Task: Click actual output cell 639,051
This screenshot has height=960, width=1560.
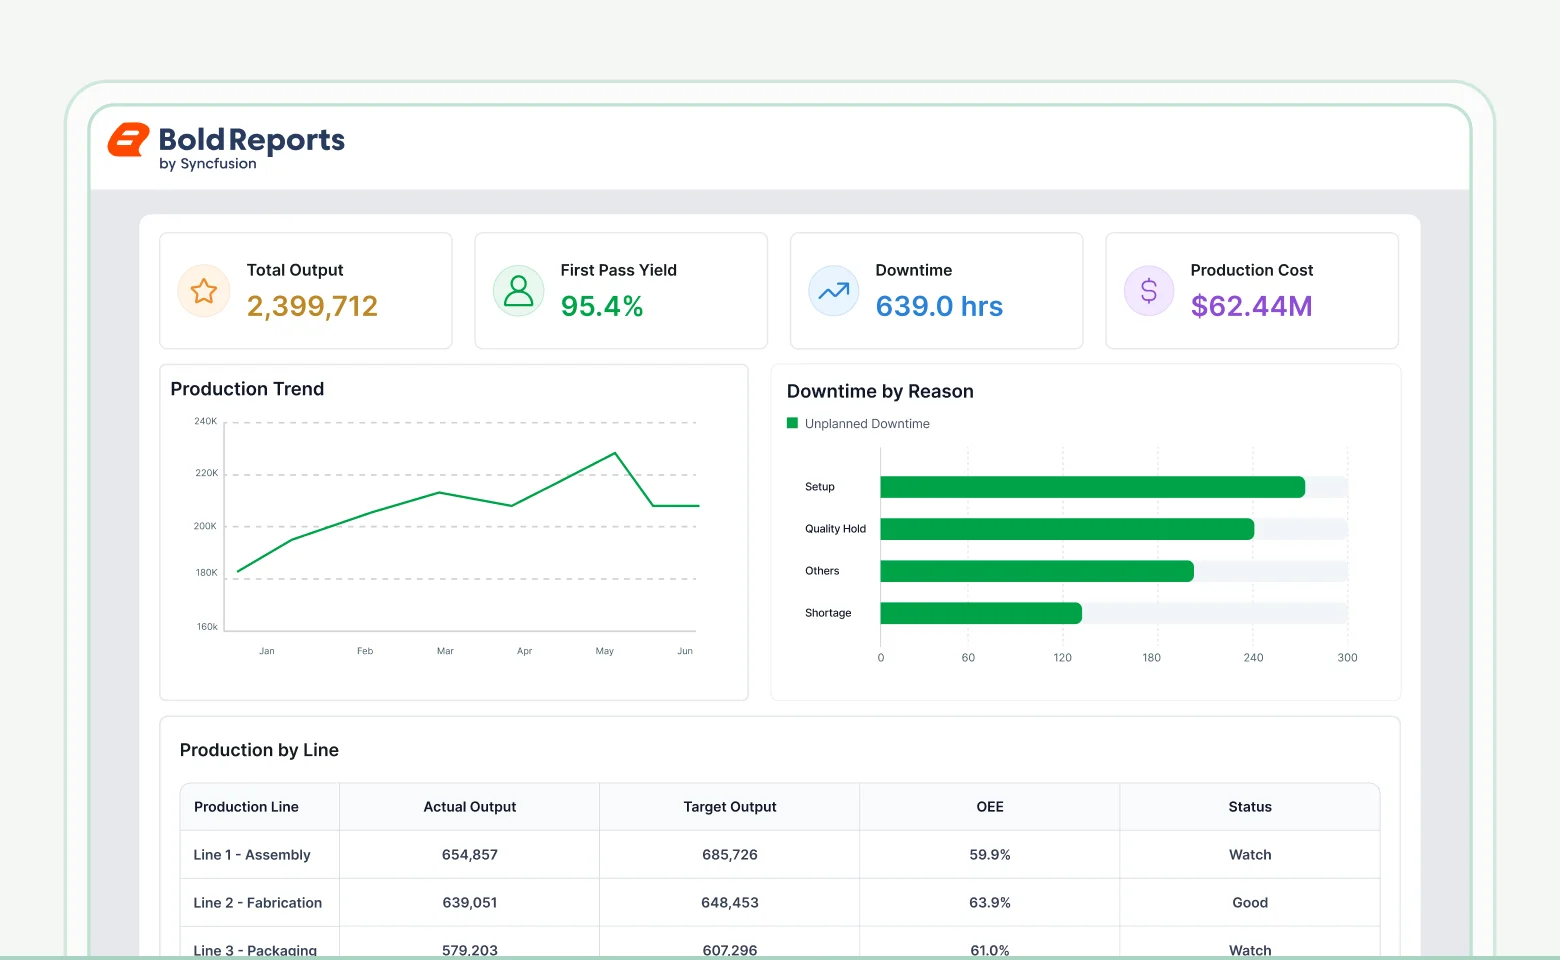Action: pos(470,903)
